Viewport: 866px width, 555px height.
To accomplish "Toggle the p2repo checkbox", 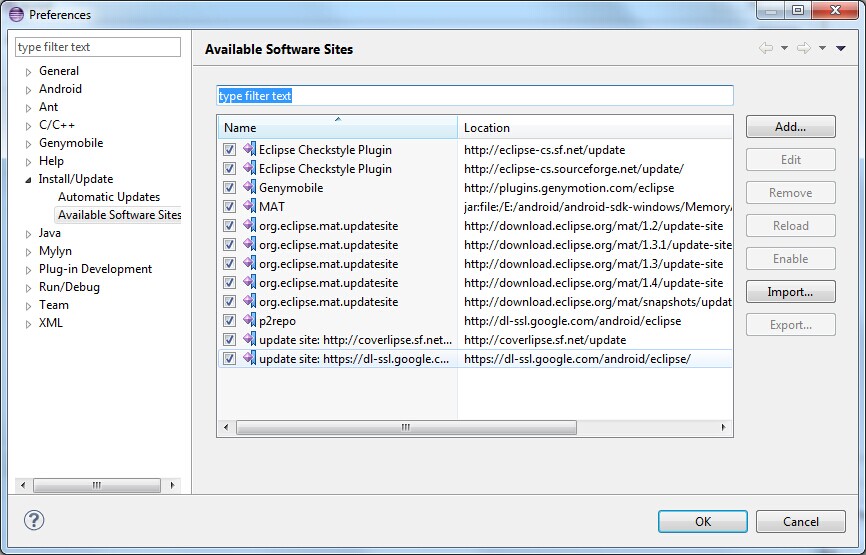I will (x=230, y=321).
